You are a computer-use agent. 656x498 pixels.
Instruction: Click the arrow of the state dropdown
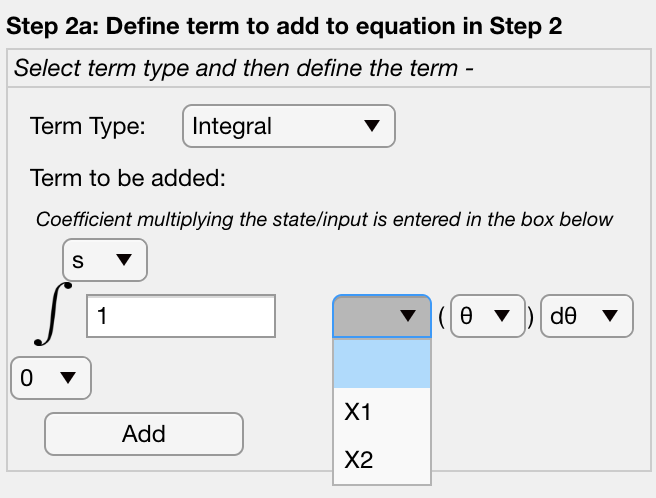coord(407,316)
